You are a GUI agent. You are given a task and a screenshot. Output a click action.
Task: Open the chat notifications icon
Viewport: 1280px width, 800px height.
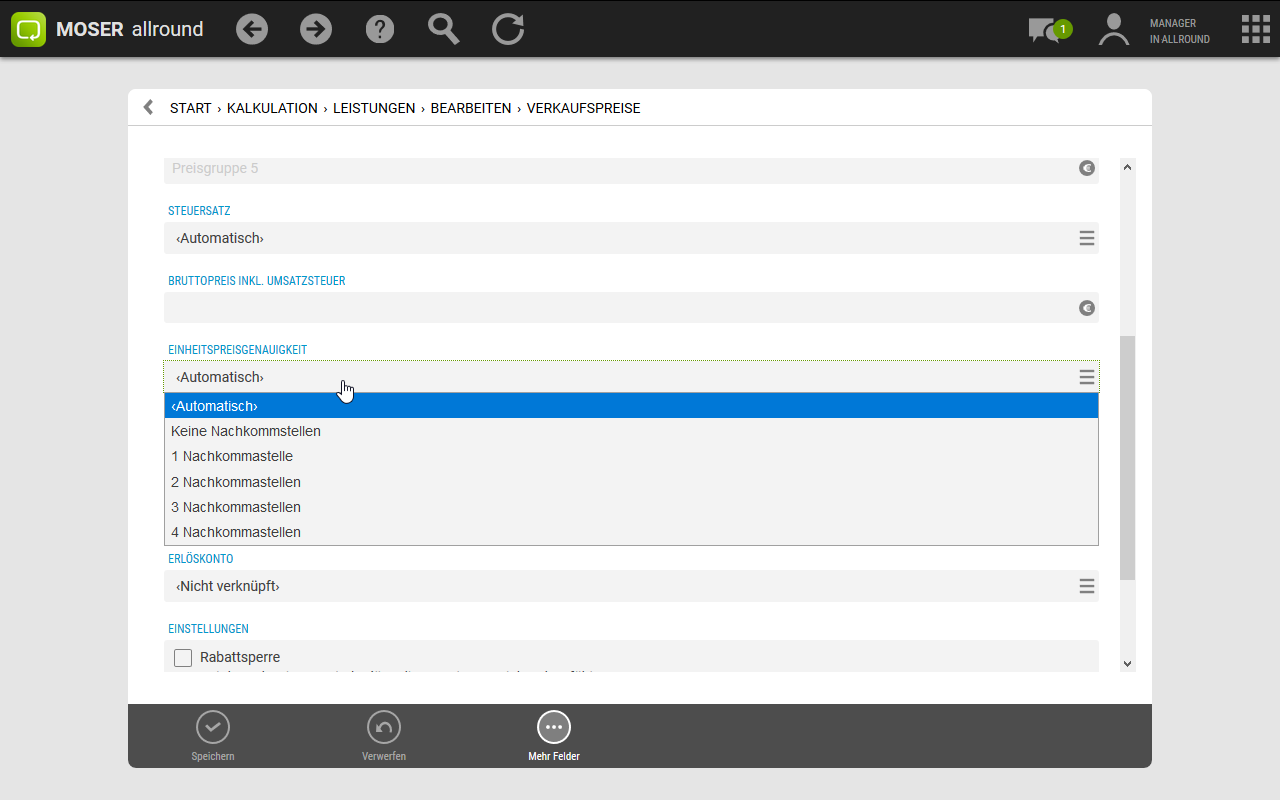click(x=1046, y=30)
